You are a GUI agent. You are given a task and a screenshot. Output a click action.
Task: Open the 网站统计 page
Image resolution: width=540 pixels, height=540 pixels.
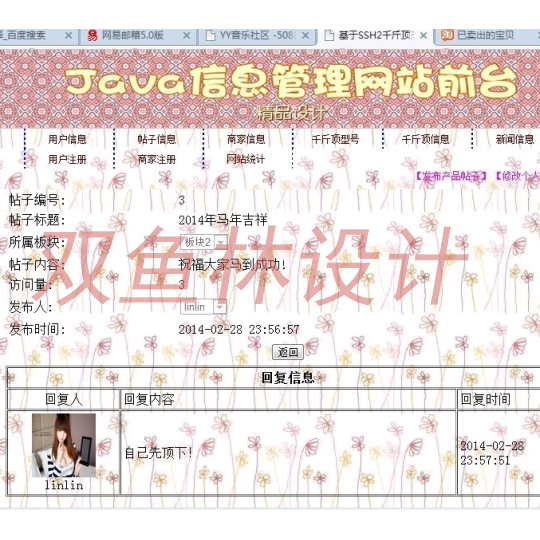(x=246, y=159)
